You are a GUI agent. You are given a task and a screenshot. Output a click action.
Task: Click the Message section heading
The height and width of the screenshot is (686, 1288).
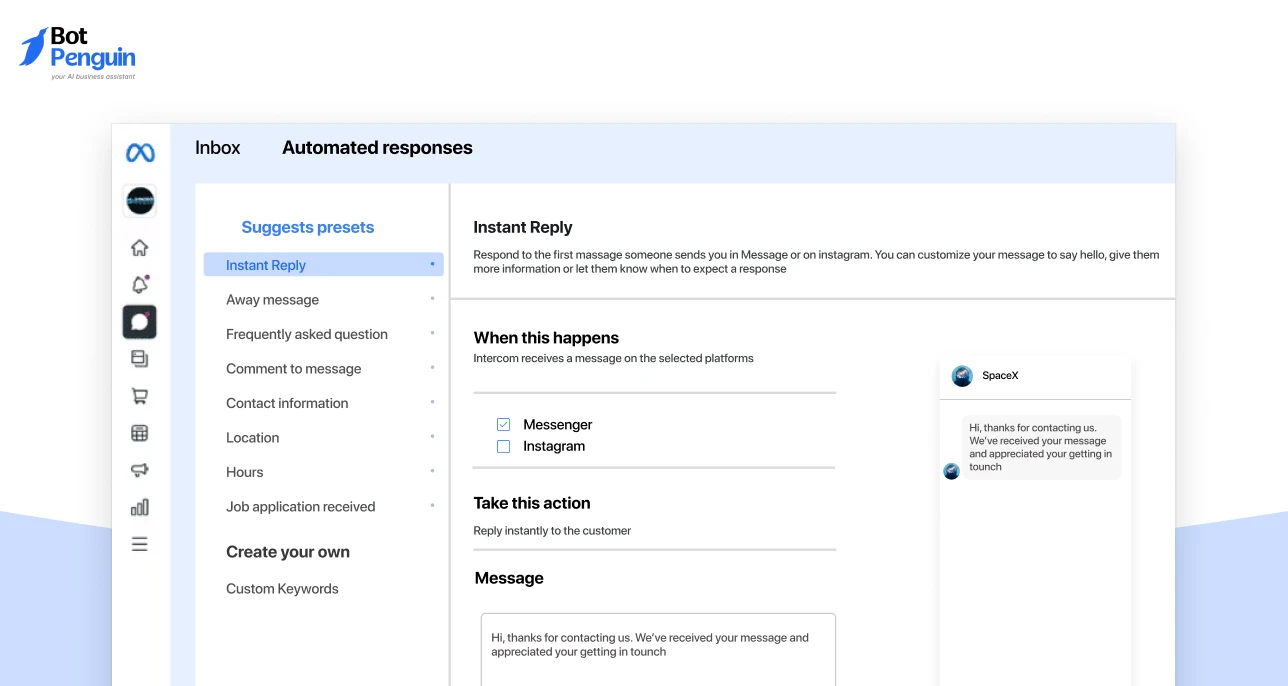click(x=509, y=578)
